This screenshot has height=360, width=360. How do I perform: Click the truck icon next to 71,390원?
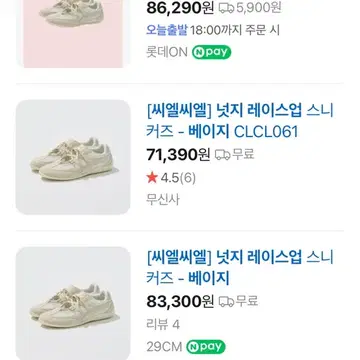coord(222,154)
